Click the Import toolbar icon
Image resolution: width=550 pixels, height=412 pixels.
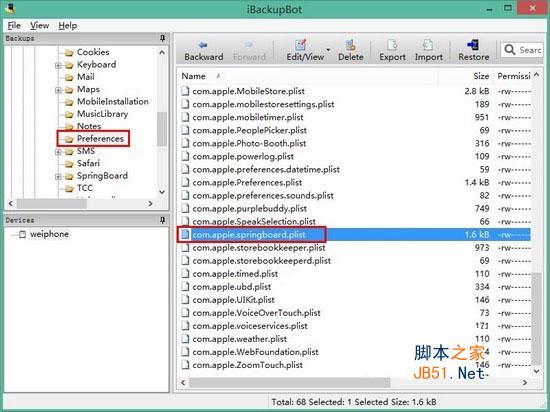[428, 51]
